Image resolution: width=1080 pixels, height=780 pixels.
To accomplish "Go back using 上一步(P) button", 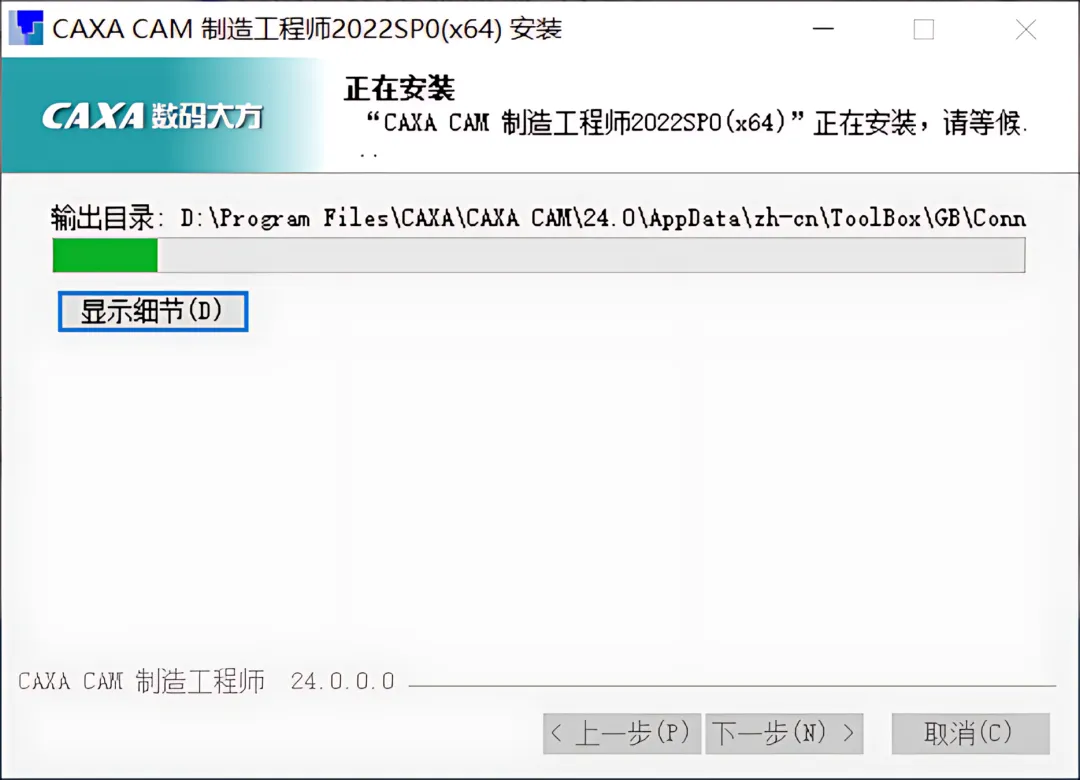I will [x=622, y=733].
